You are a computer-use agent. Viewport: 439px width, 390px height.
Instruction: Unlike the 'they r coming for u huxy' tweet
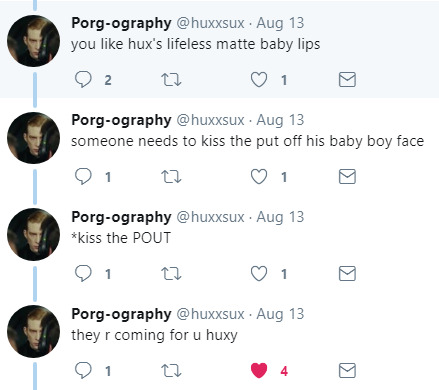click(259, 371)
